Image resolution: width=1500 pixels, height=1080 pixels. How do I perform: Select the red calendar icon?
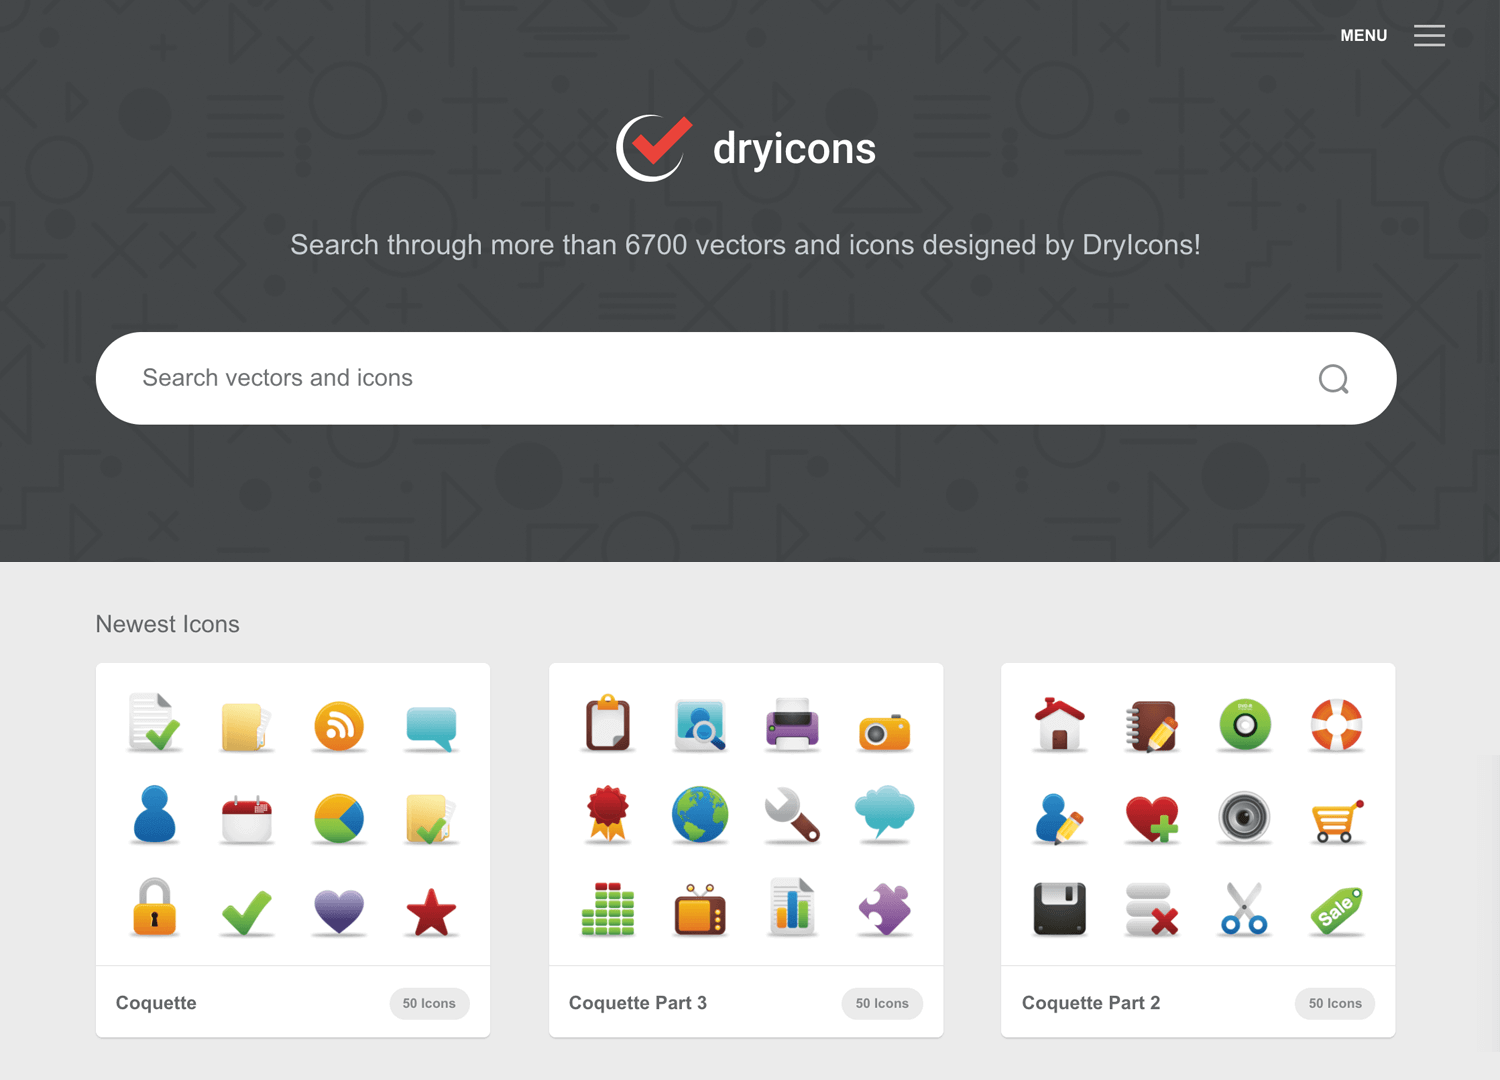point(246,819)
